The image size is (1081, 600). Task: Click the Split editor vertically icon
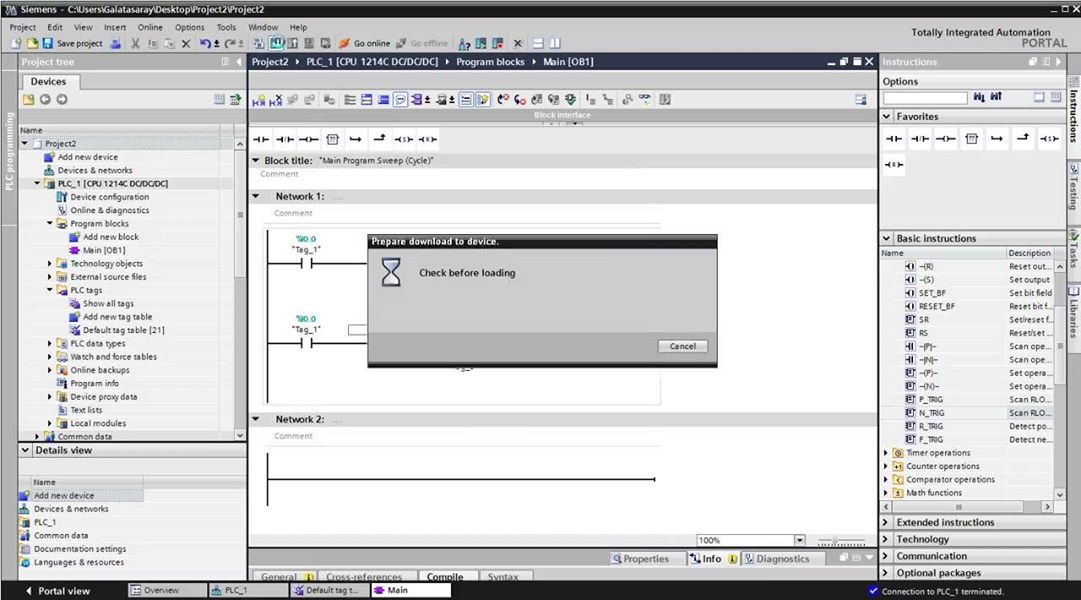(x=555, y=43)
